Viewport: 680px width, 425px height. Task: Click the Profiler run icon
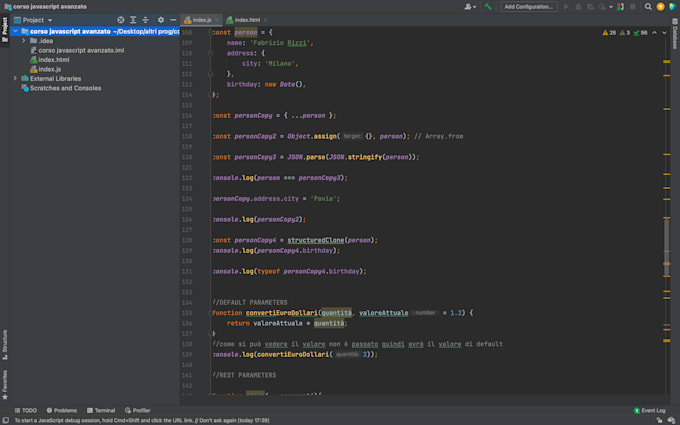point(602,7)
